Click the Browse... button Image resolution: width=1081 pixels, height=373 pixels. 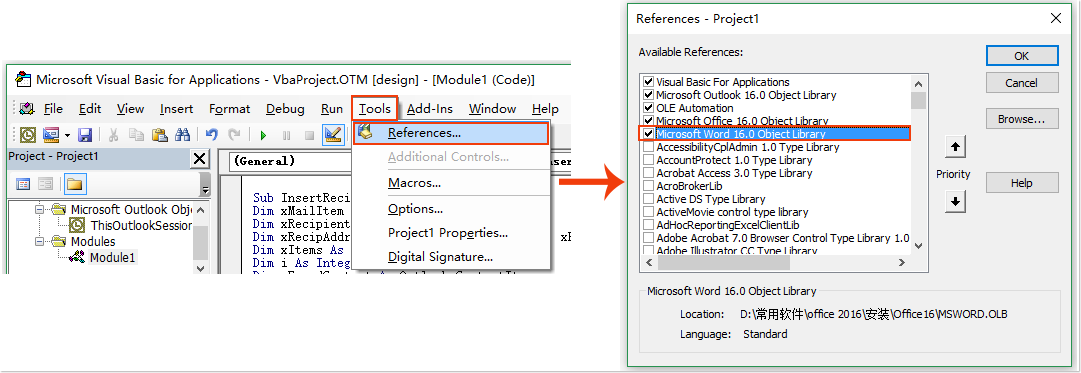click(1022, 119)
